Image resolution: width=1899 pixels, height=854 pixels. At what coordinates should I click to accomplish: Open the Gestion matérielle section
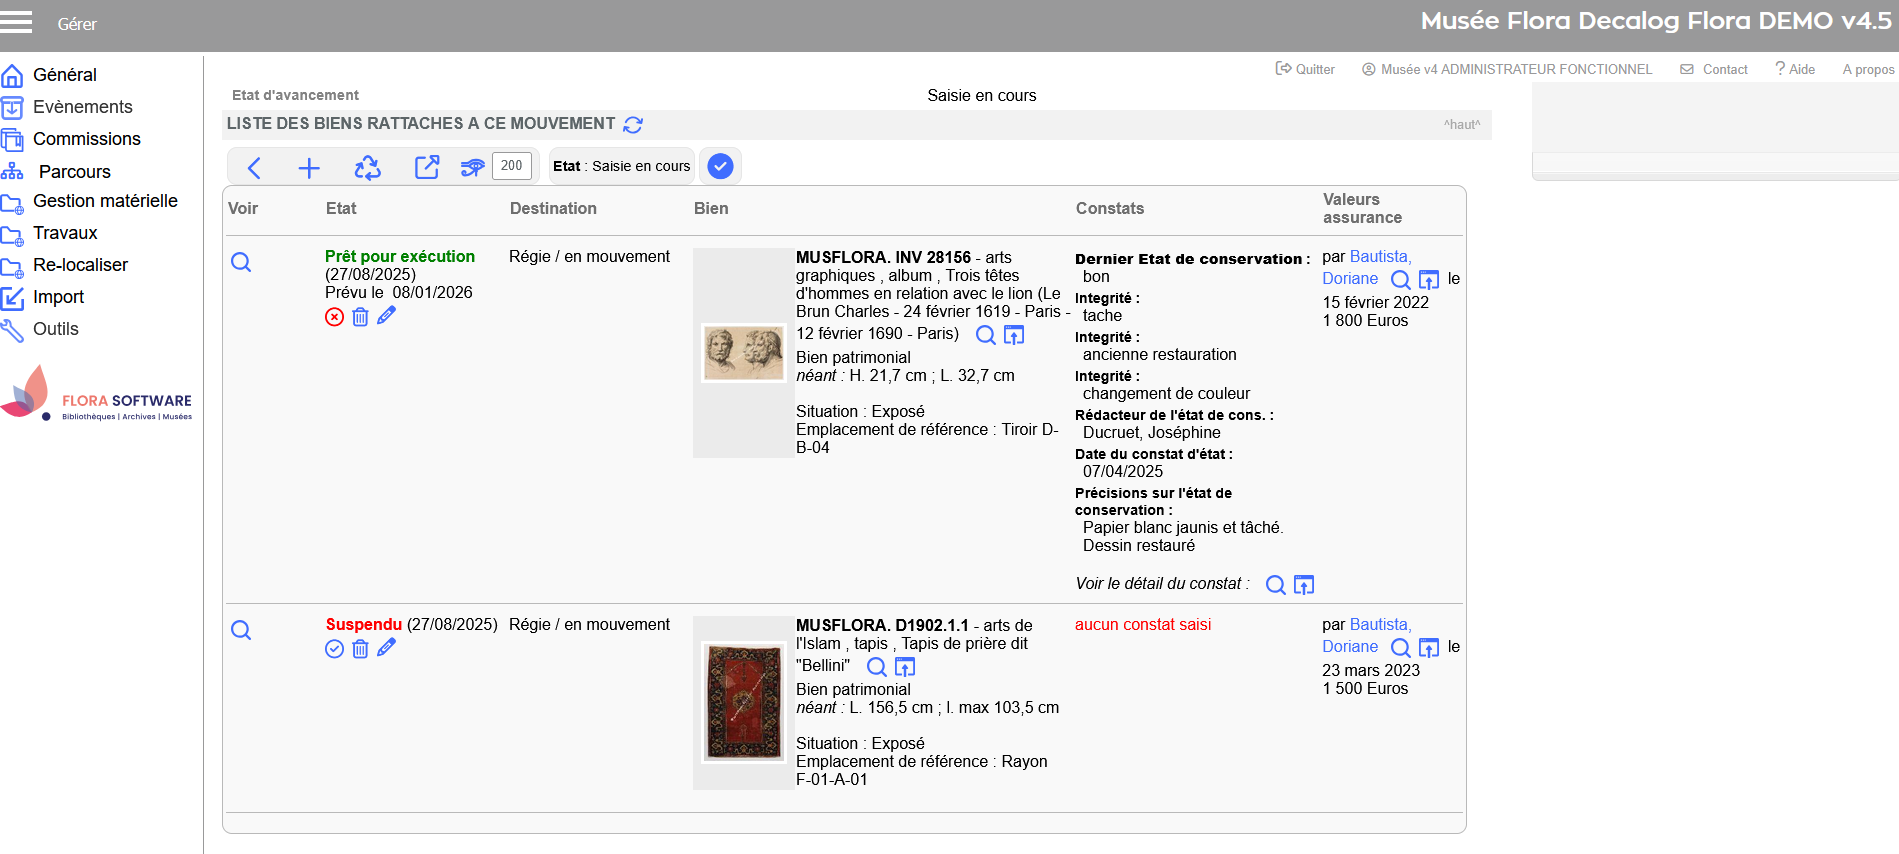(105, 201)
